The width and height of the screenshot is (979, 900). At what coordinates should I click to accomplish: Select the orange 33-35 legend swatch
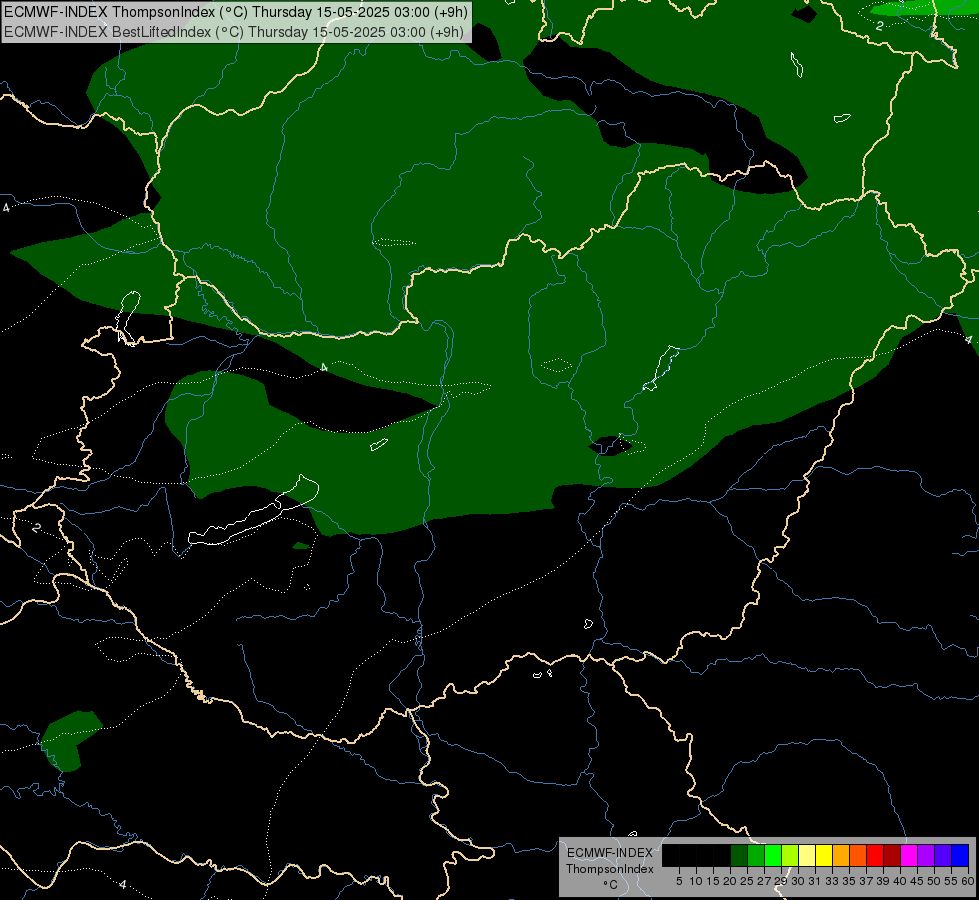(841, 855)
